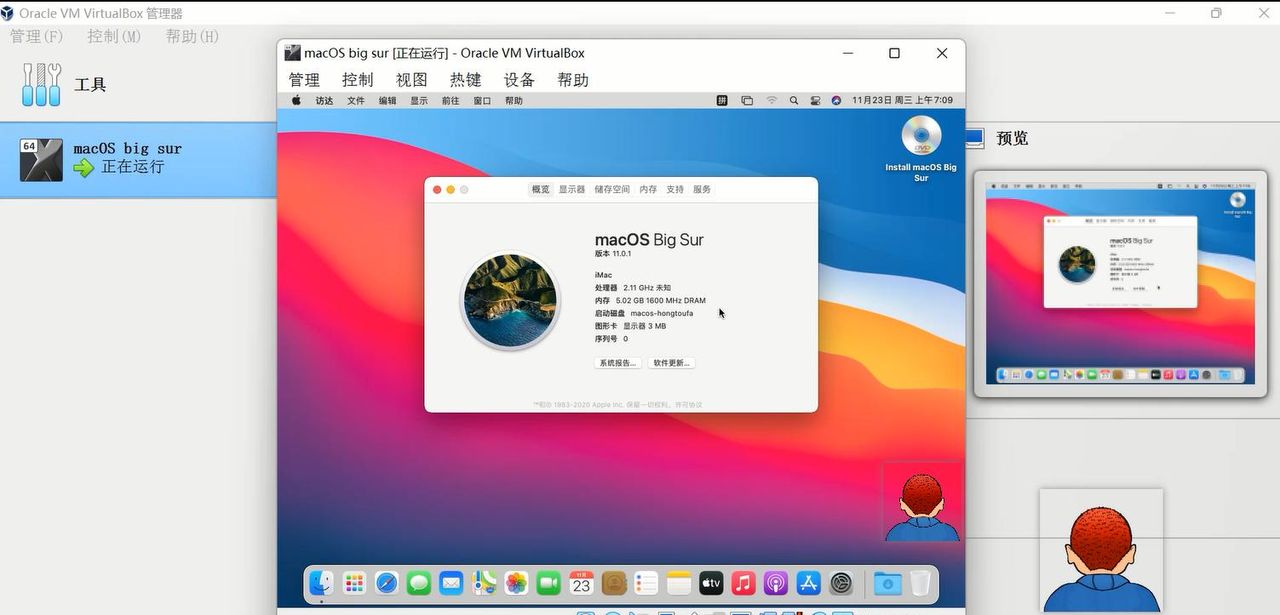Open the Install macOS Big Sur DVD

coord(921,137)
